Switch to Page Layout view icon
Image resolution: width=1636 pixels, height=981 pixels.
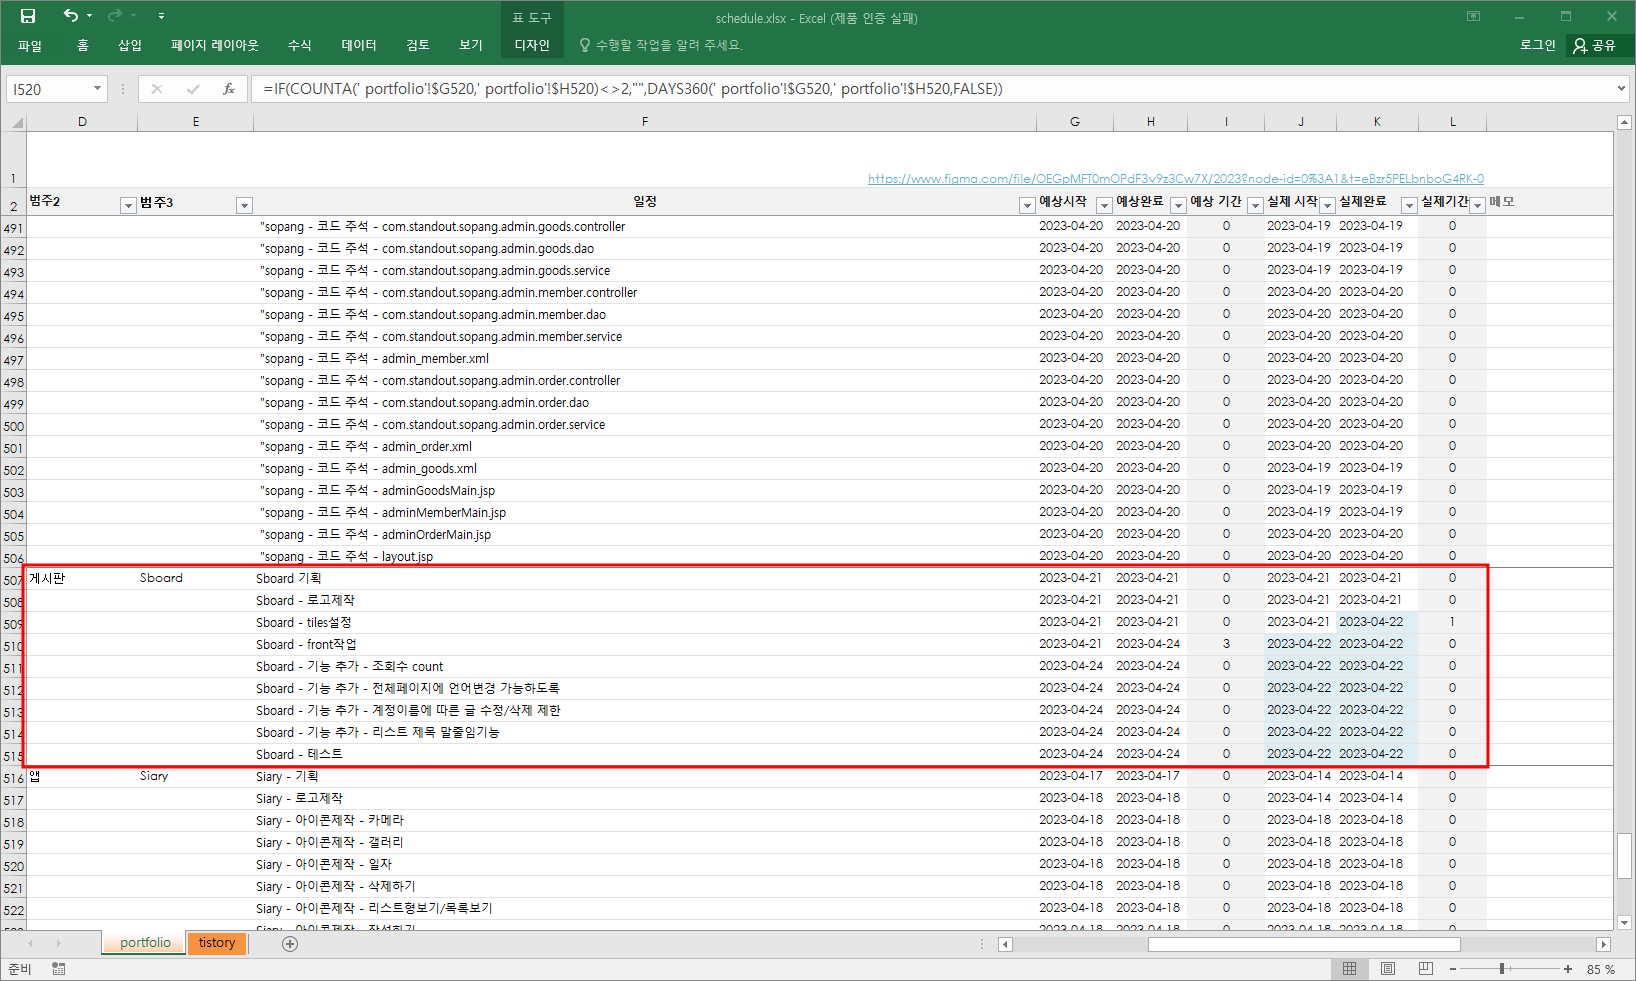pyautogui.click(x=1388, y=969)
